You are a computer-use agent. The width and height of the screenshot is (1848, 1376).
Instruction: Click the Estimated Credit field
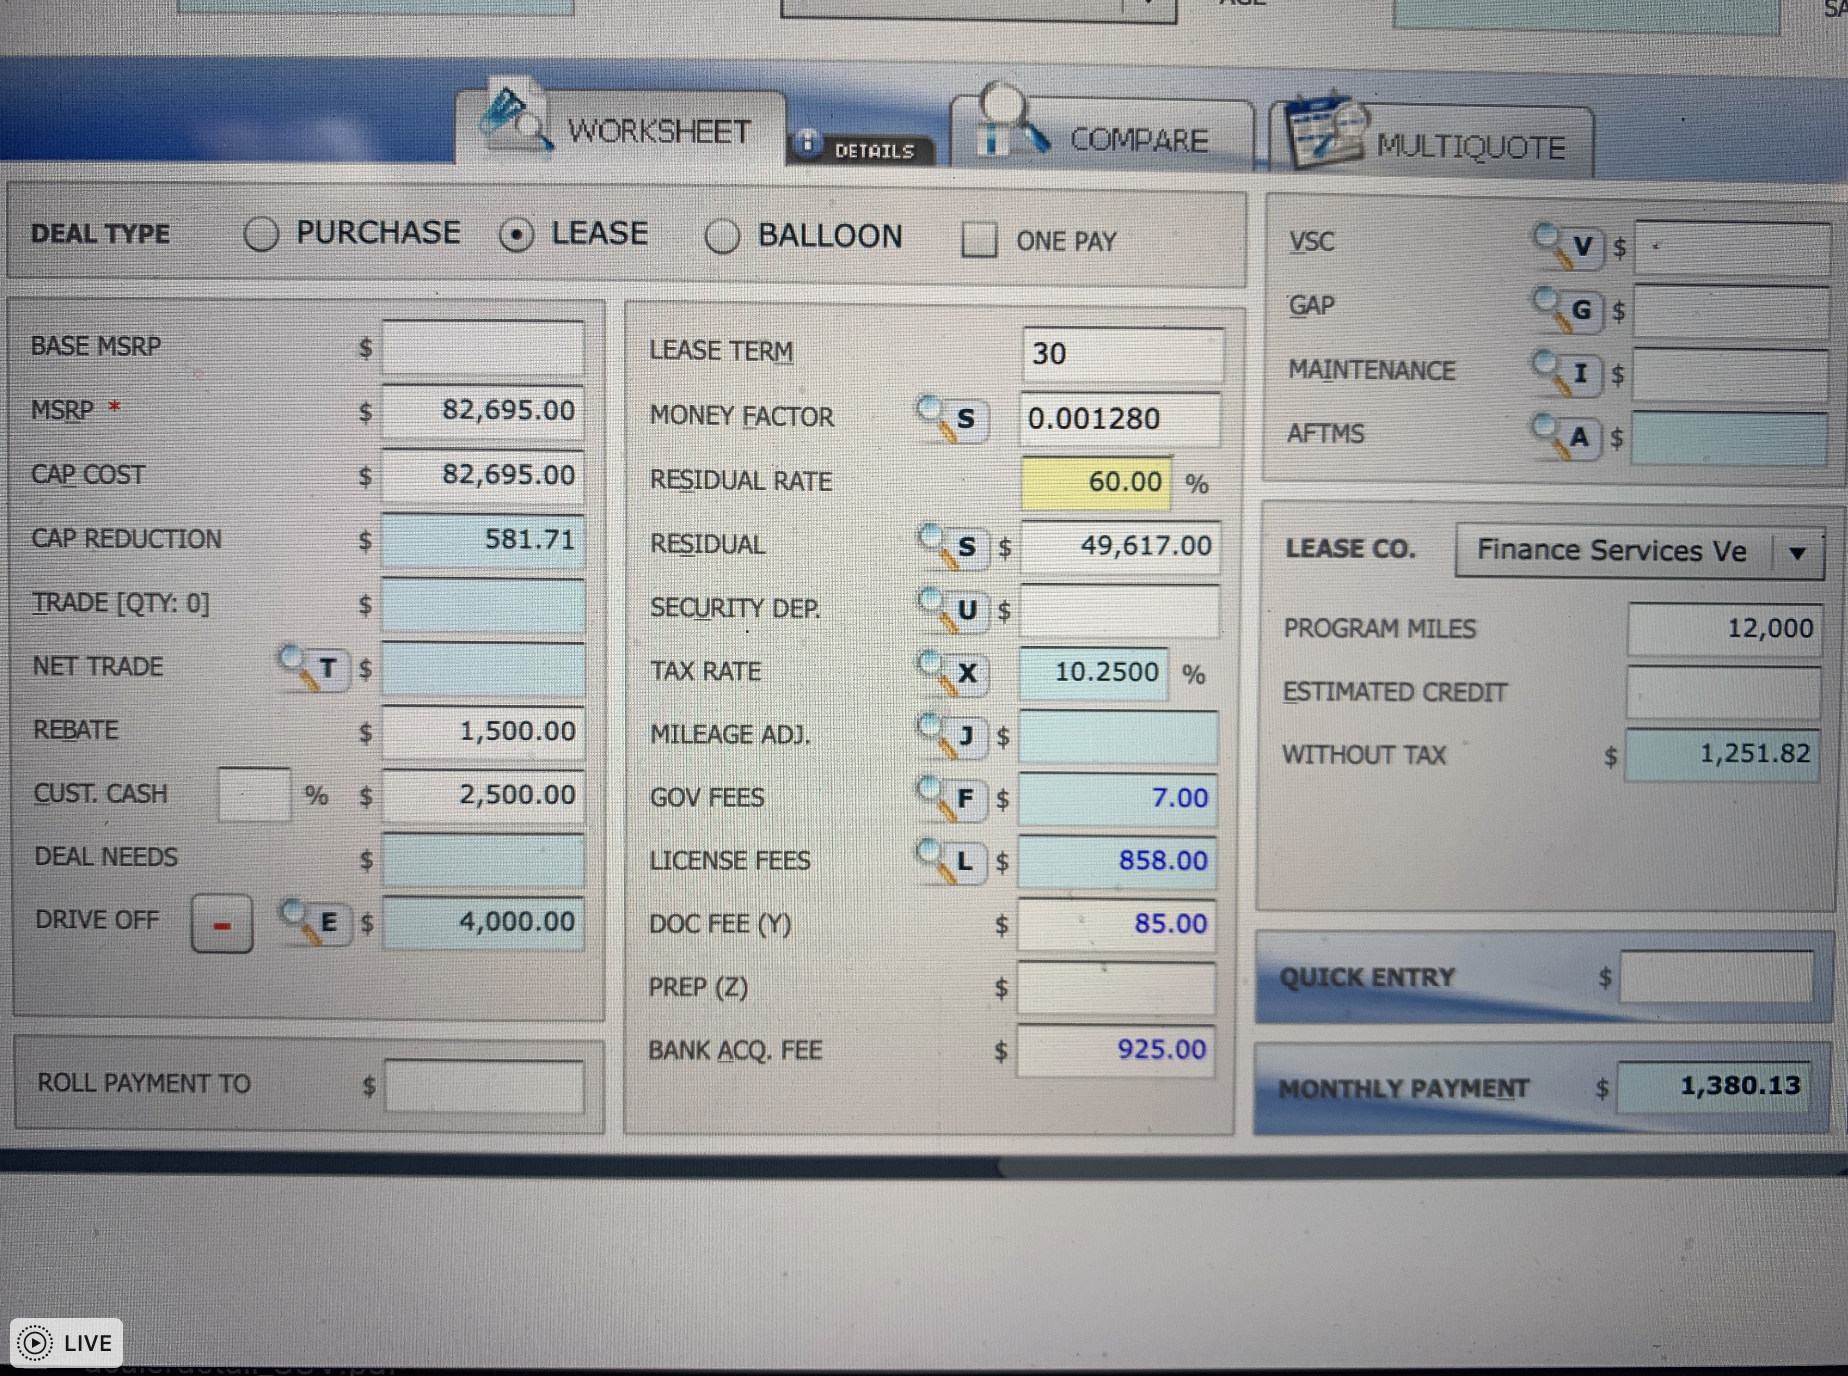(x=1724, y=693)
